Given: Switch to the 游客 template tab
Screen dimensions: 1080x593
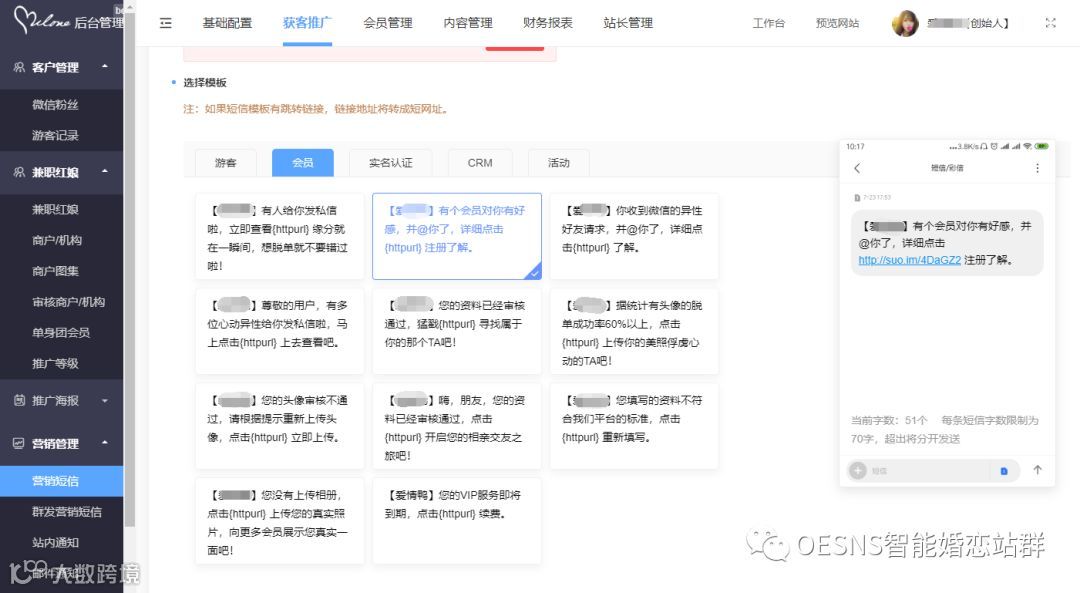Looking at the screenshot, I should tap(226, 163).
